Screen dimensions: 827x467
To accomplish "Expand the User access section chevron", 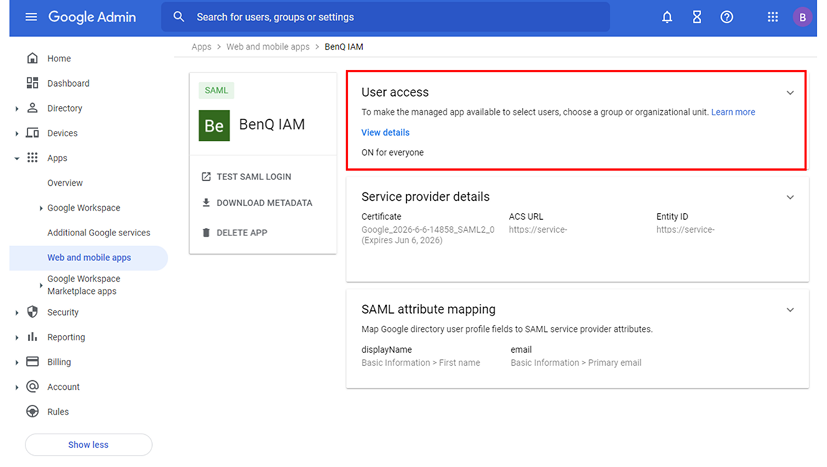I will [790, 93].
